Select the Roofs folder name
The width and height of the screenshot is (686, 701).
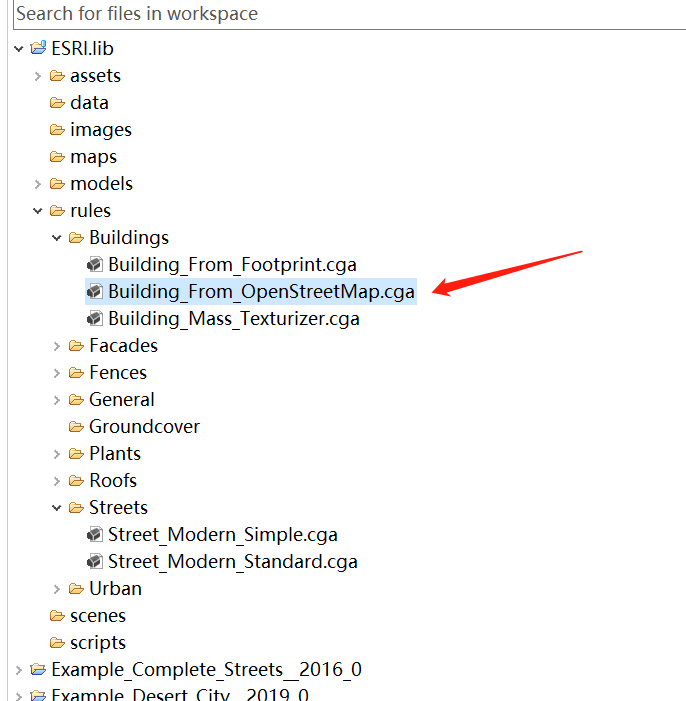[x=113, y=480]
